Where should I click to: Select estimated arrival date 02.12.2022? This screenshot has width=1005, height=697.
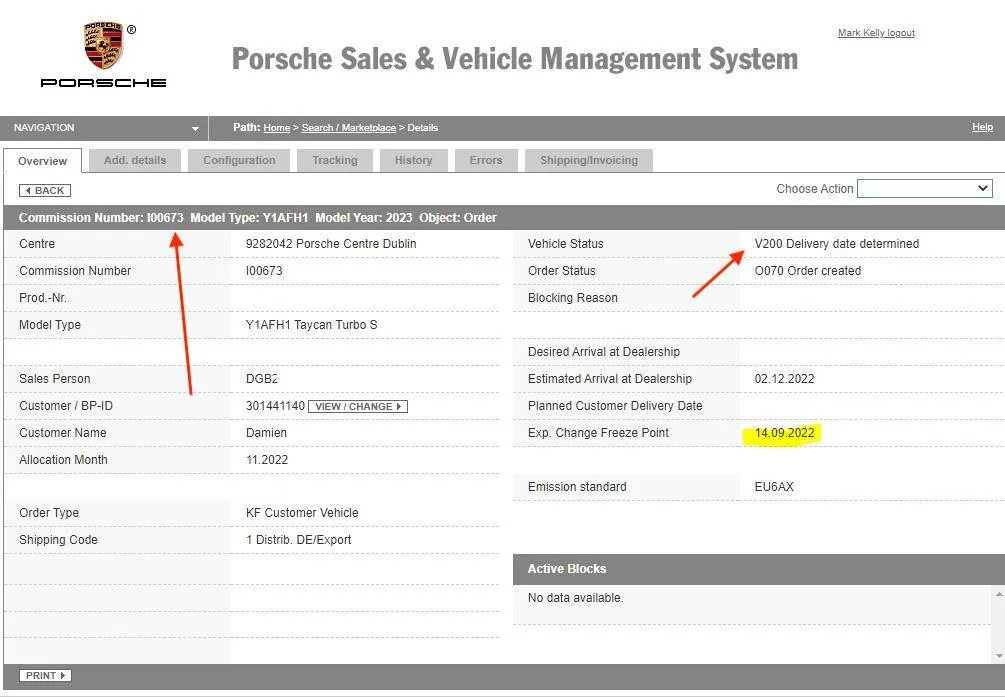785,378
